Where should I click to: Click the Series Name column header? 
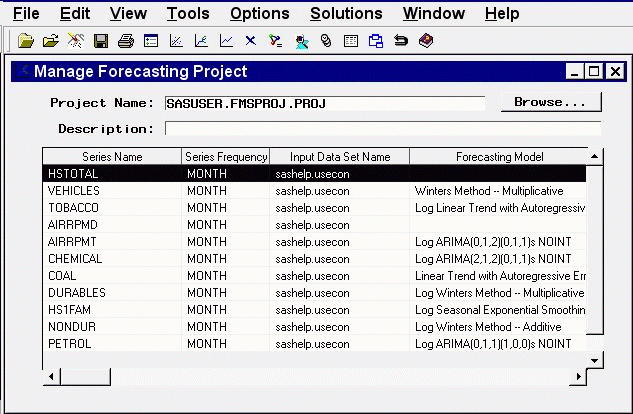pyautogui.click(x=111, y=157)
